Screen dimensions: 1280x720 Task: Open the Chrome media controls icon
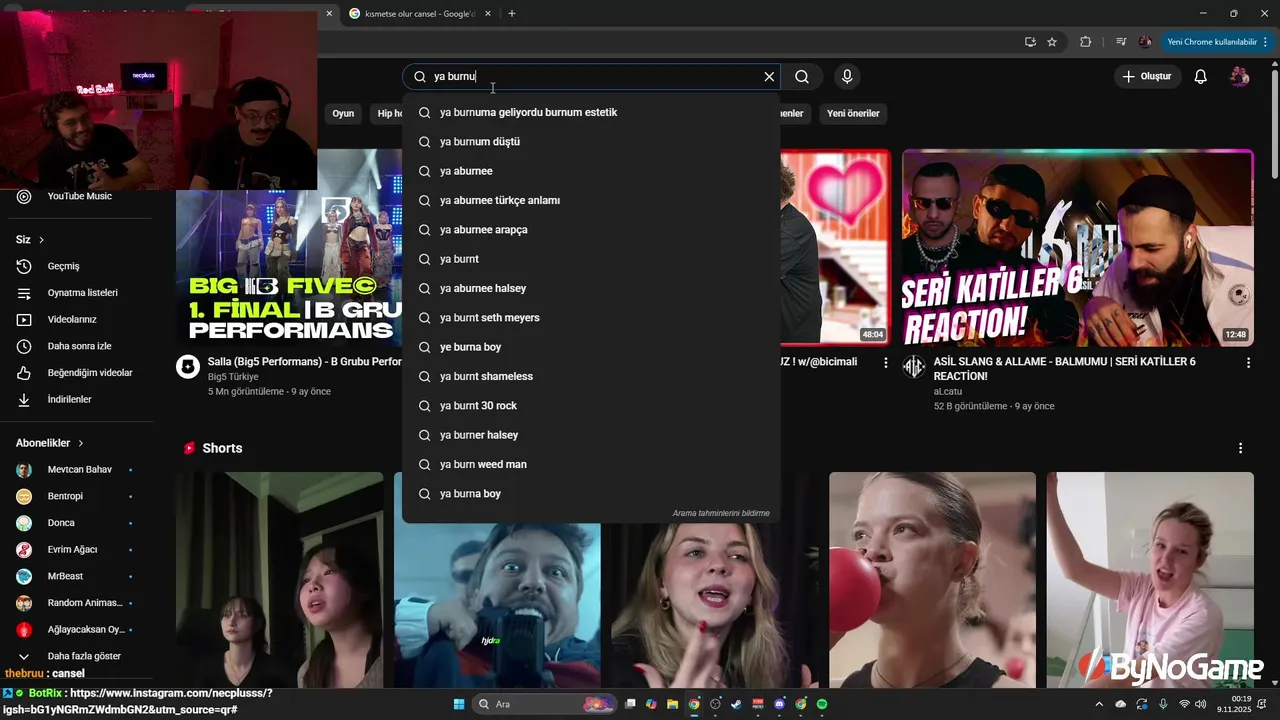point(1121,42)
